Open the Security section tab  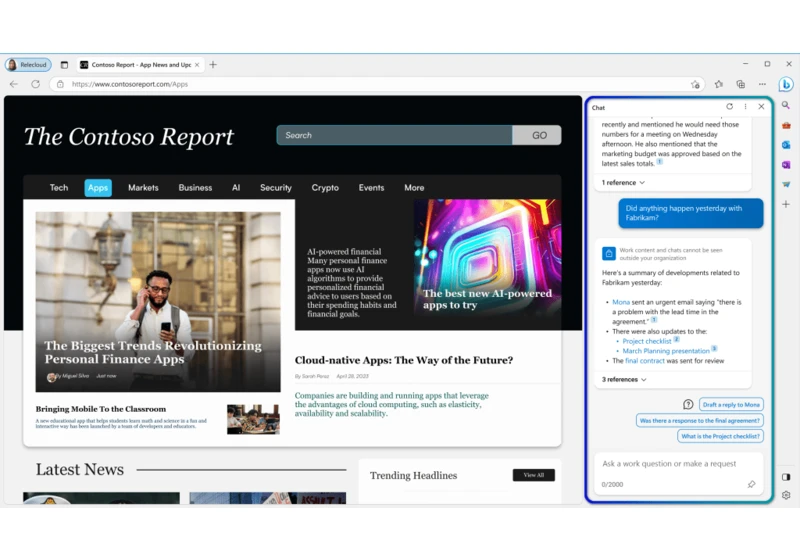pos(276,188)
